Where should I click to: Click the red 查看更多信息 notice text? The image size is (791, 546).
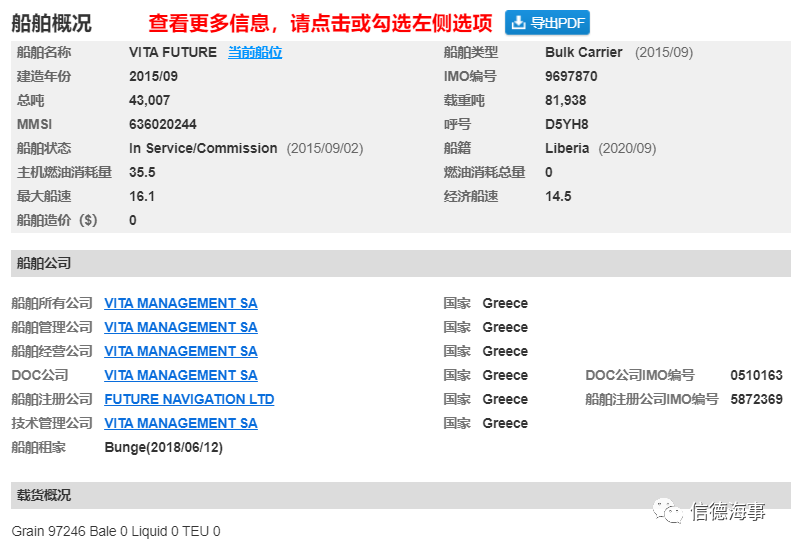point(320,23)
